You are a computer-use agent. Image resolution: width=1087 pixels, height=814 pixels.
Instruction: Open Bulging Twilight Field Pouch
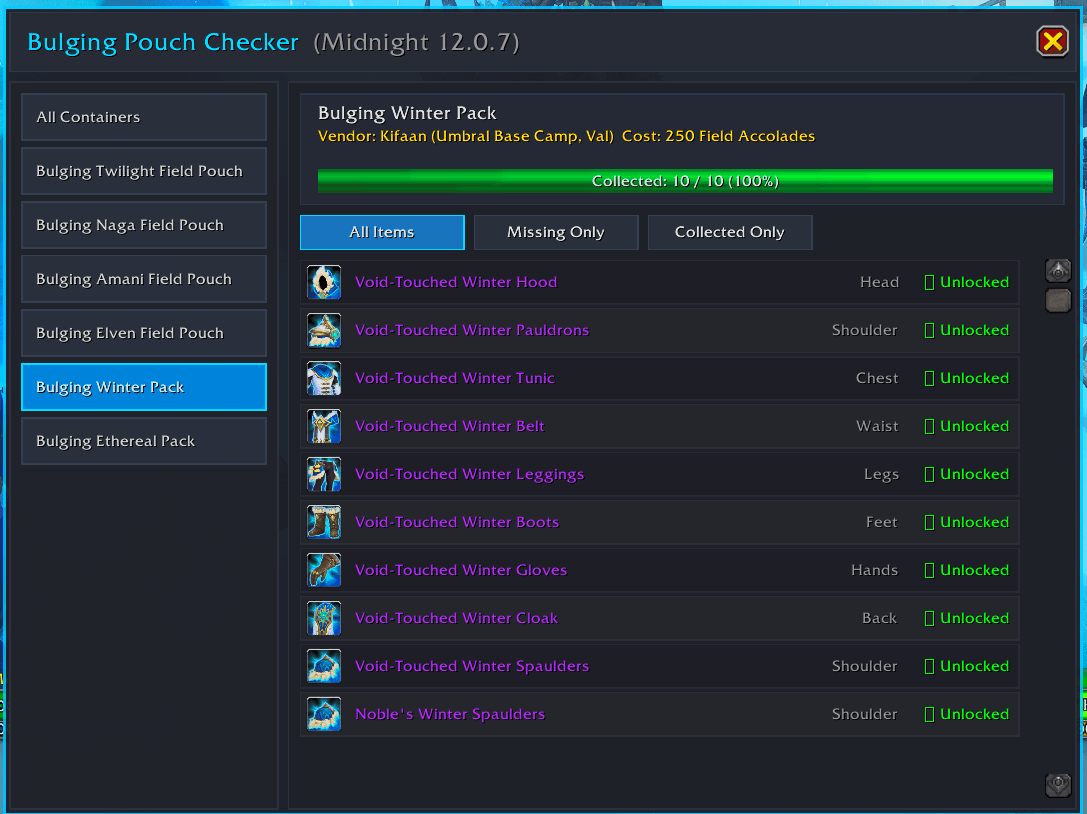point(144,171)
